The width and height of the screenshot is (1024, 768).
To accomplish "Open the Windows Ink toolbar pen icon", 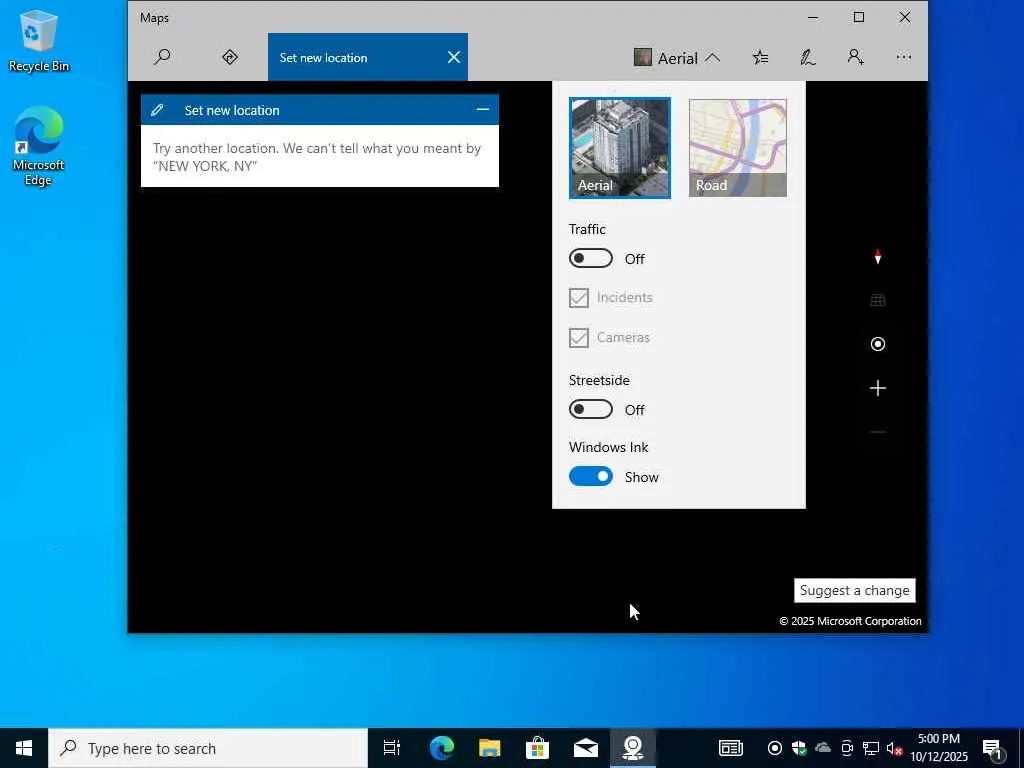I will coord(808,57).
